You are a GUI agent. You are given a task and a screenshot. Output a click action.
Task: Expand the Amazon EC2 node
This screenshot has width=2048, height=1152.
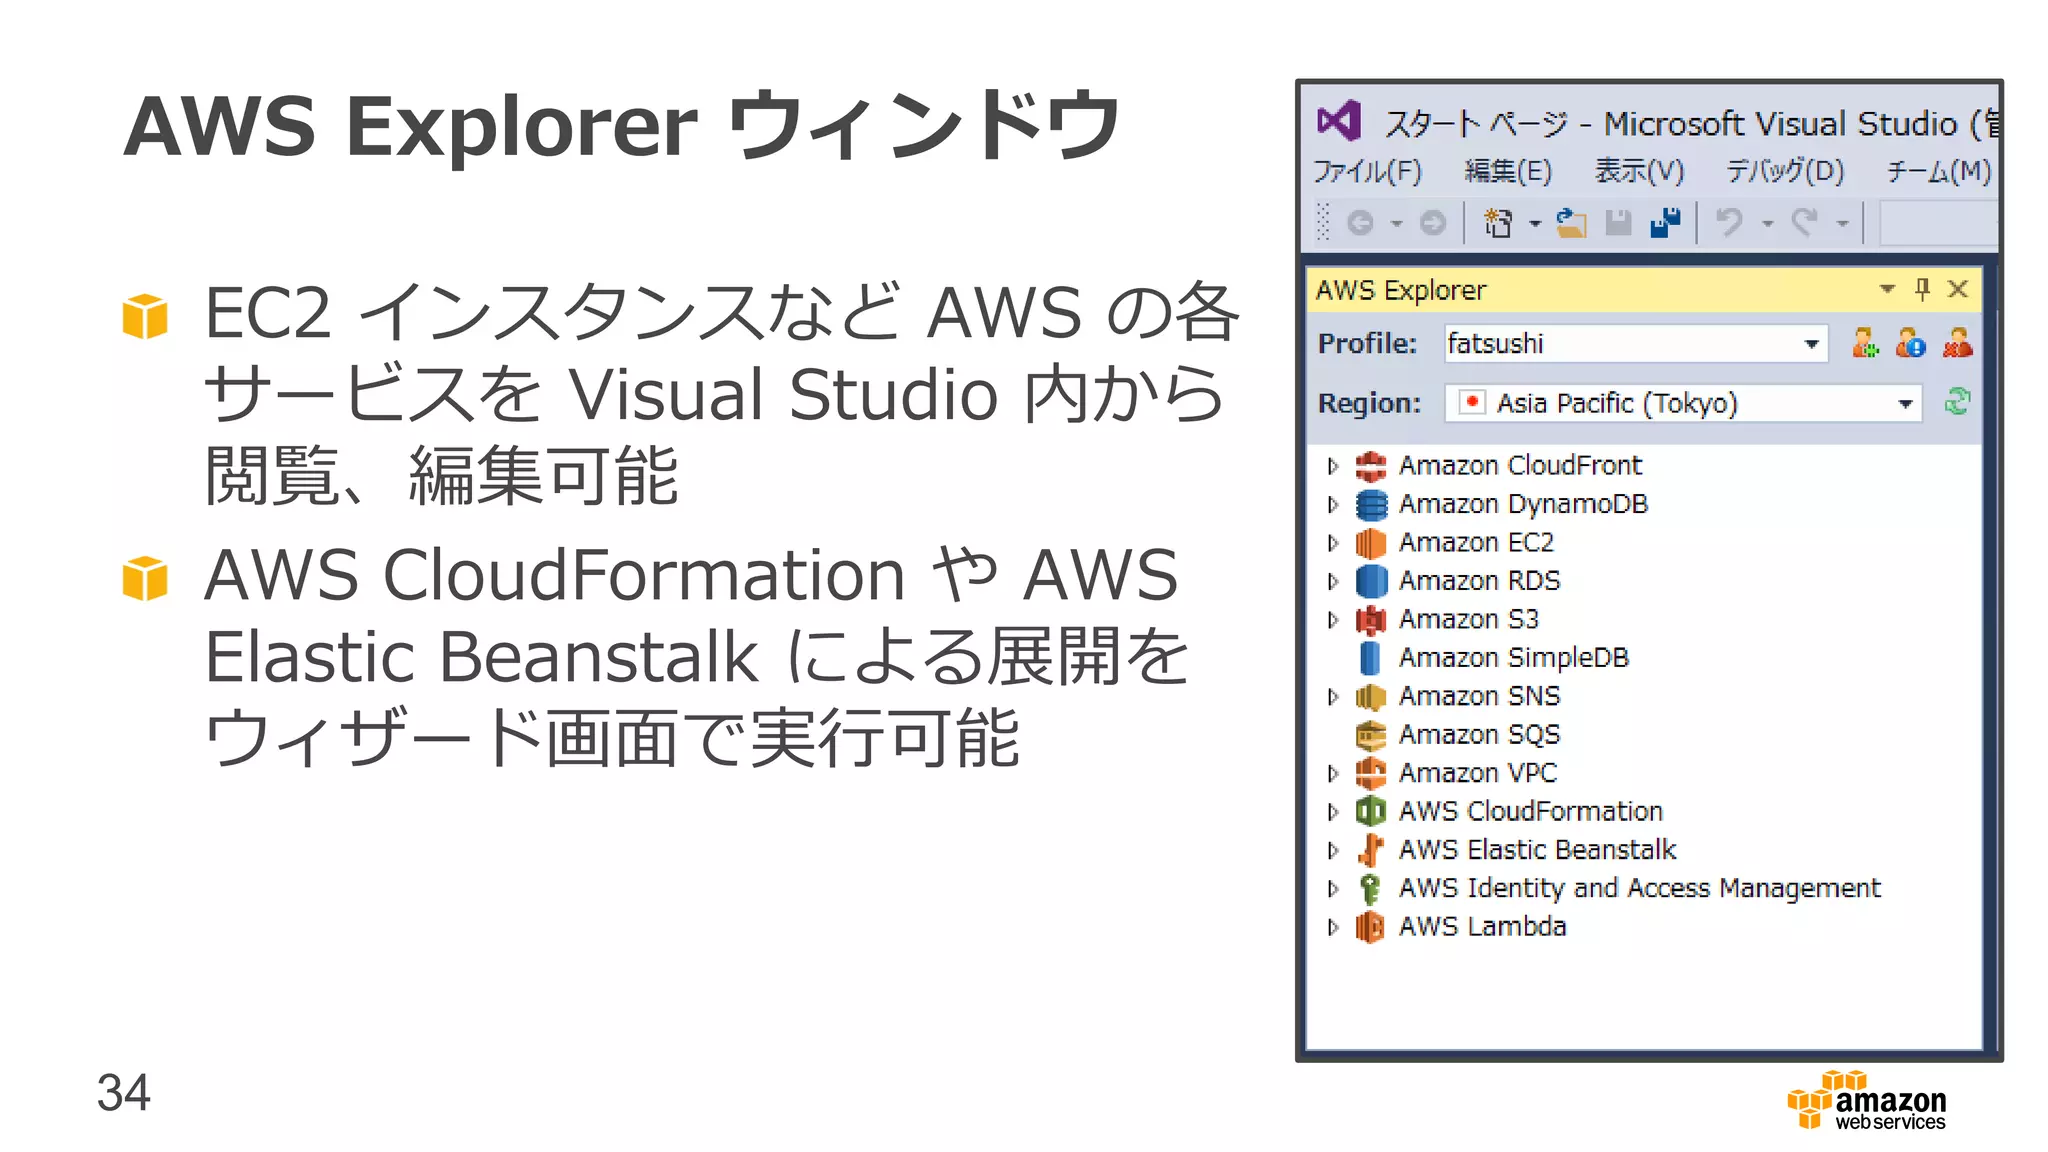[x=1333, y=543]
